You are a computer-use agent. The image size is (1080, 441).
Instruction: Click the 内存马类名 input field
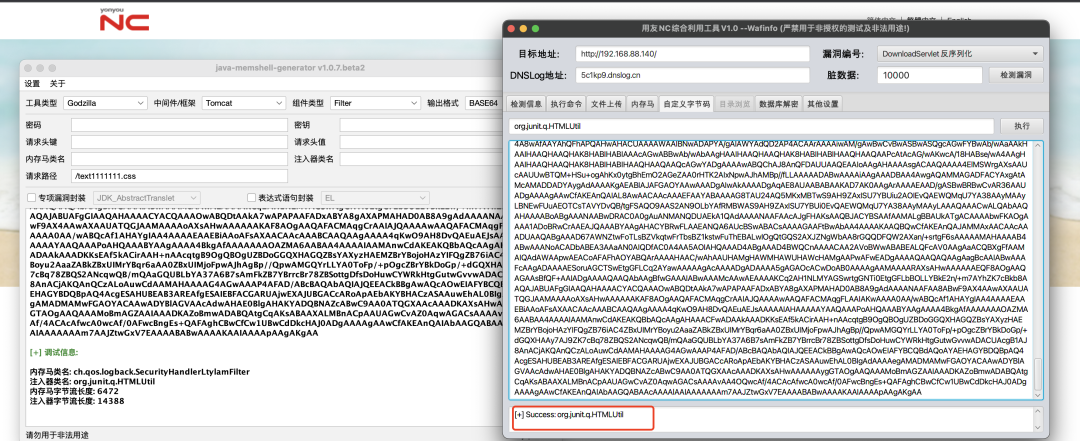pos(179,159)
